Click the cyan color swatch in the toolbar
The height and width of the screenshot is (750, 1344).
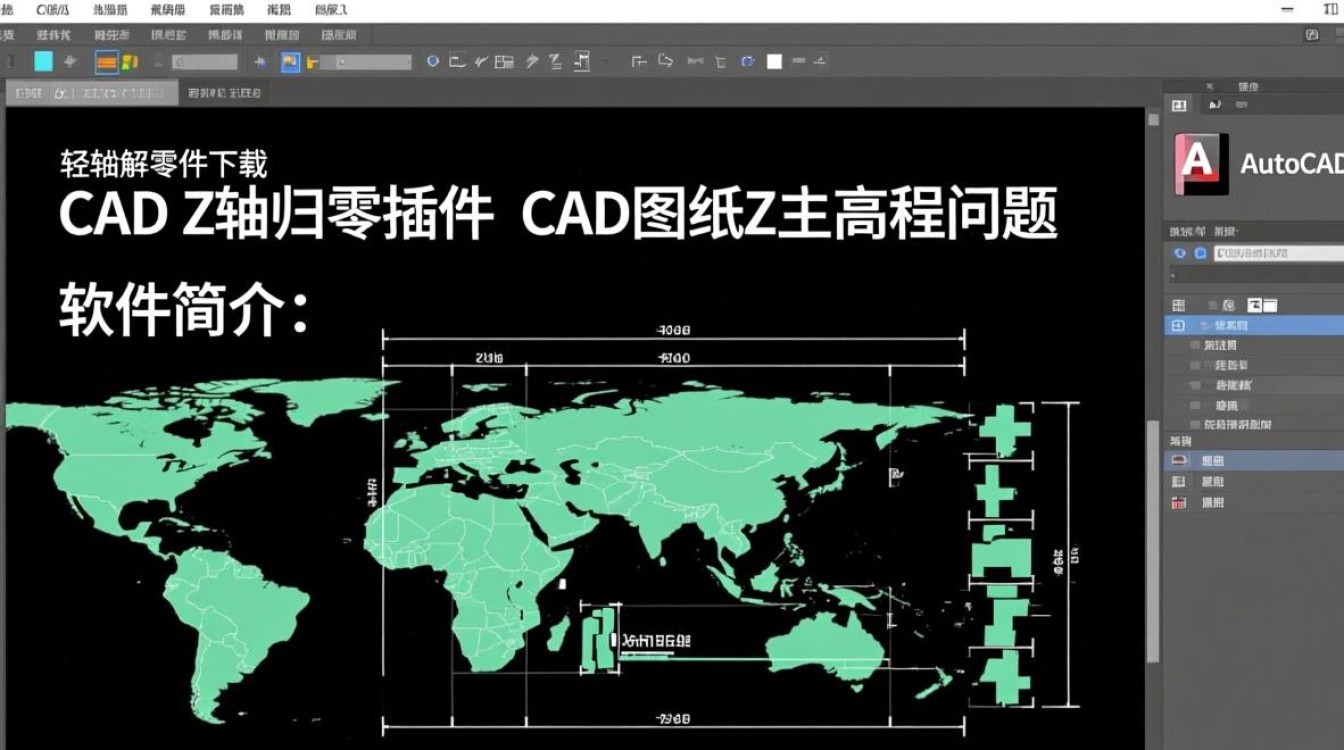point(43,60)
